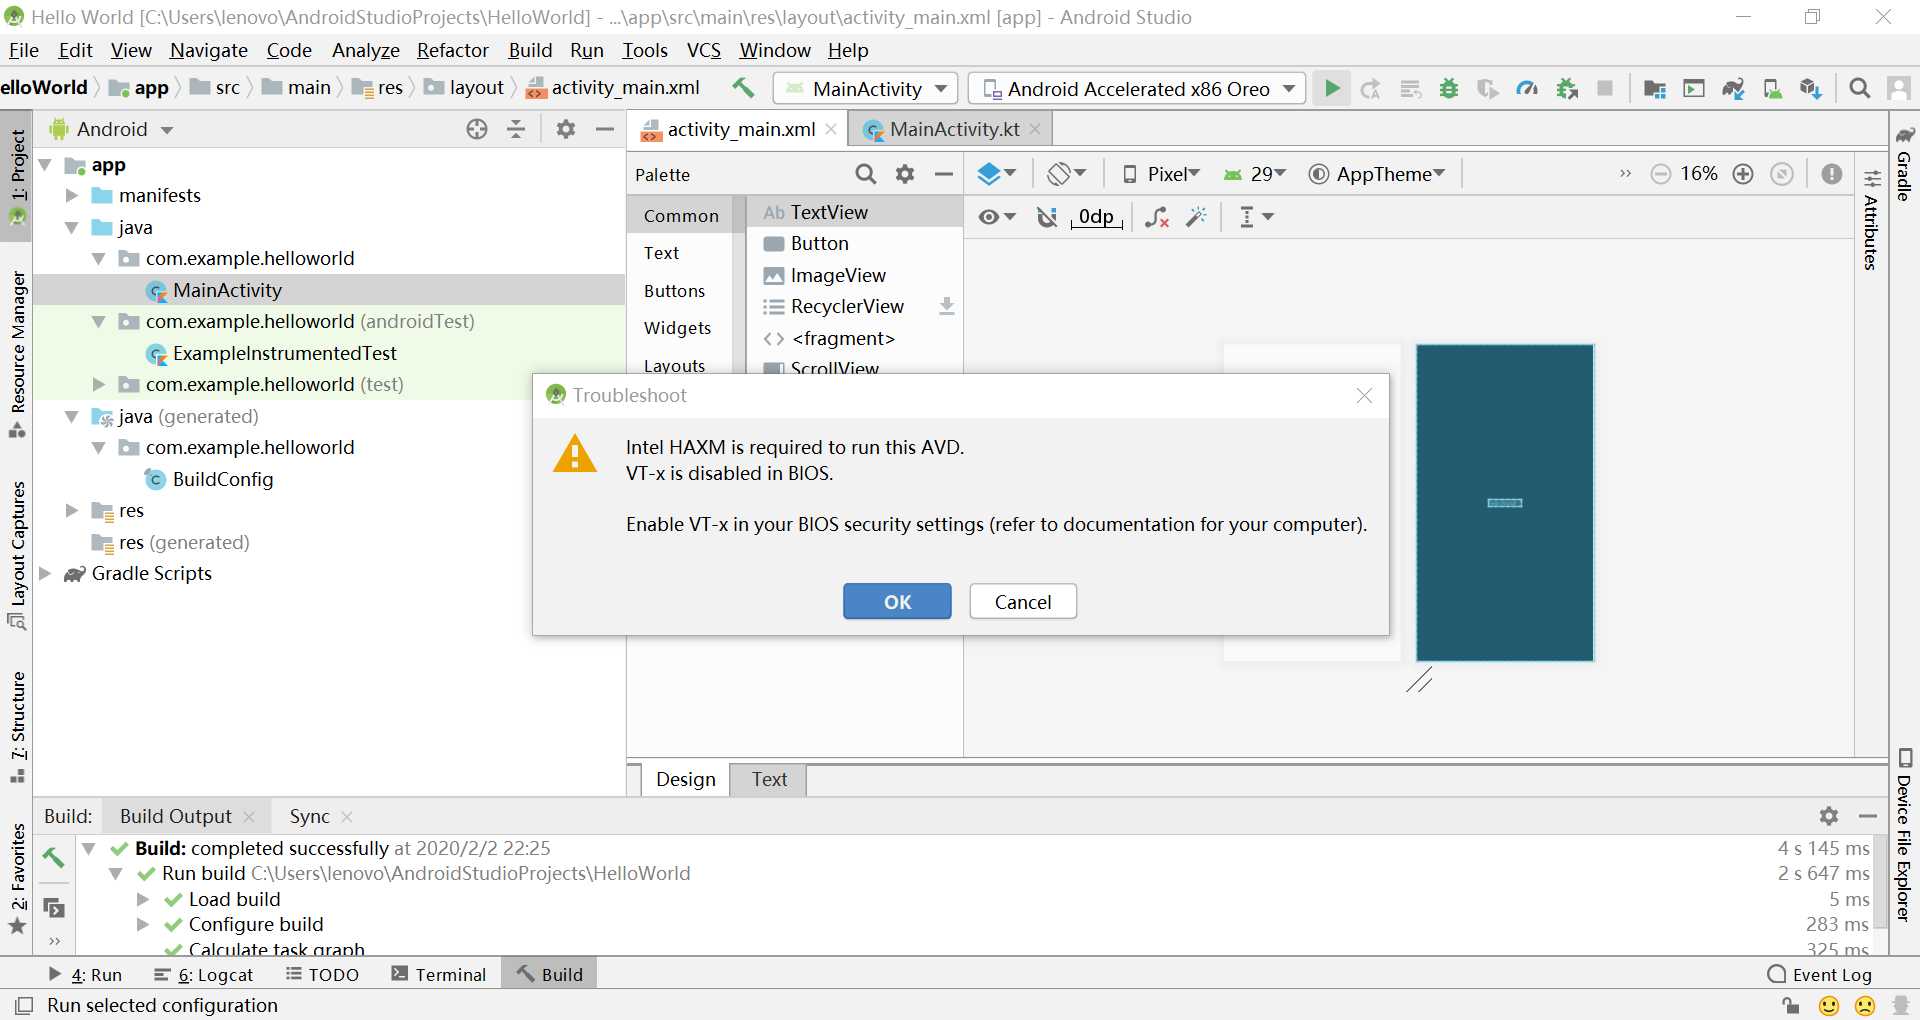This screenshot has height=1020, width=1920.
Task: Click the Search Everywhere magnifier icon
Action: point(1860,88)
